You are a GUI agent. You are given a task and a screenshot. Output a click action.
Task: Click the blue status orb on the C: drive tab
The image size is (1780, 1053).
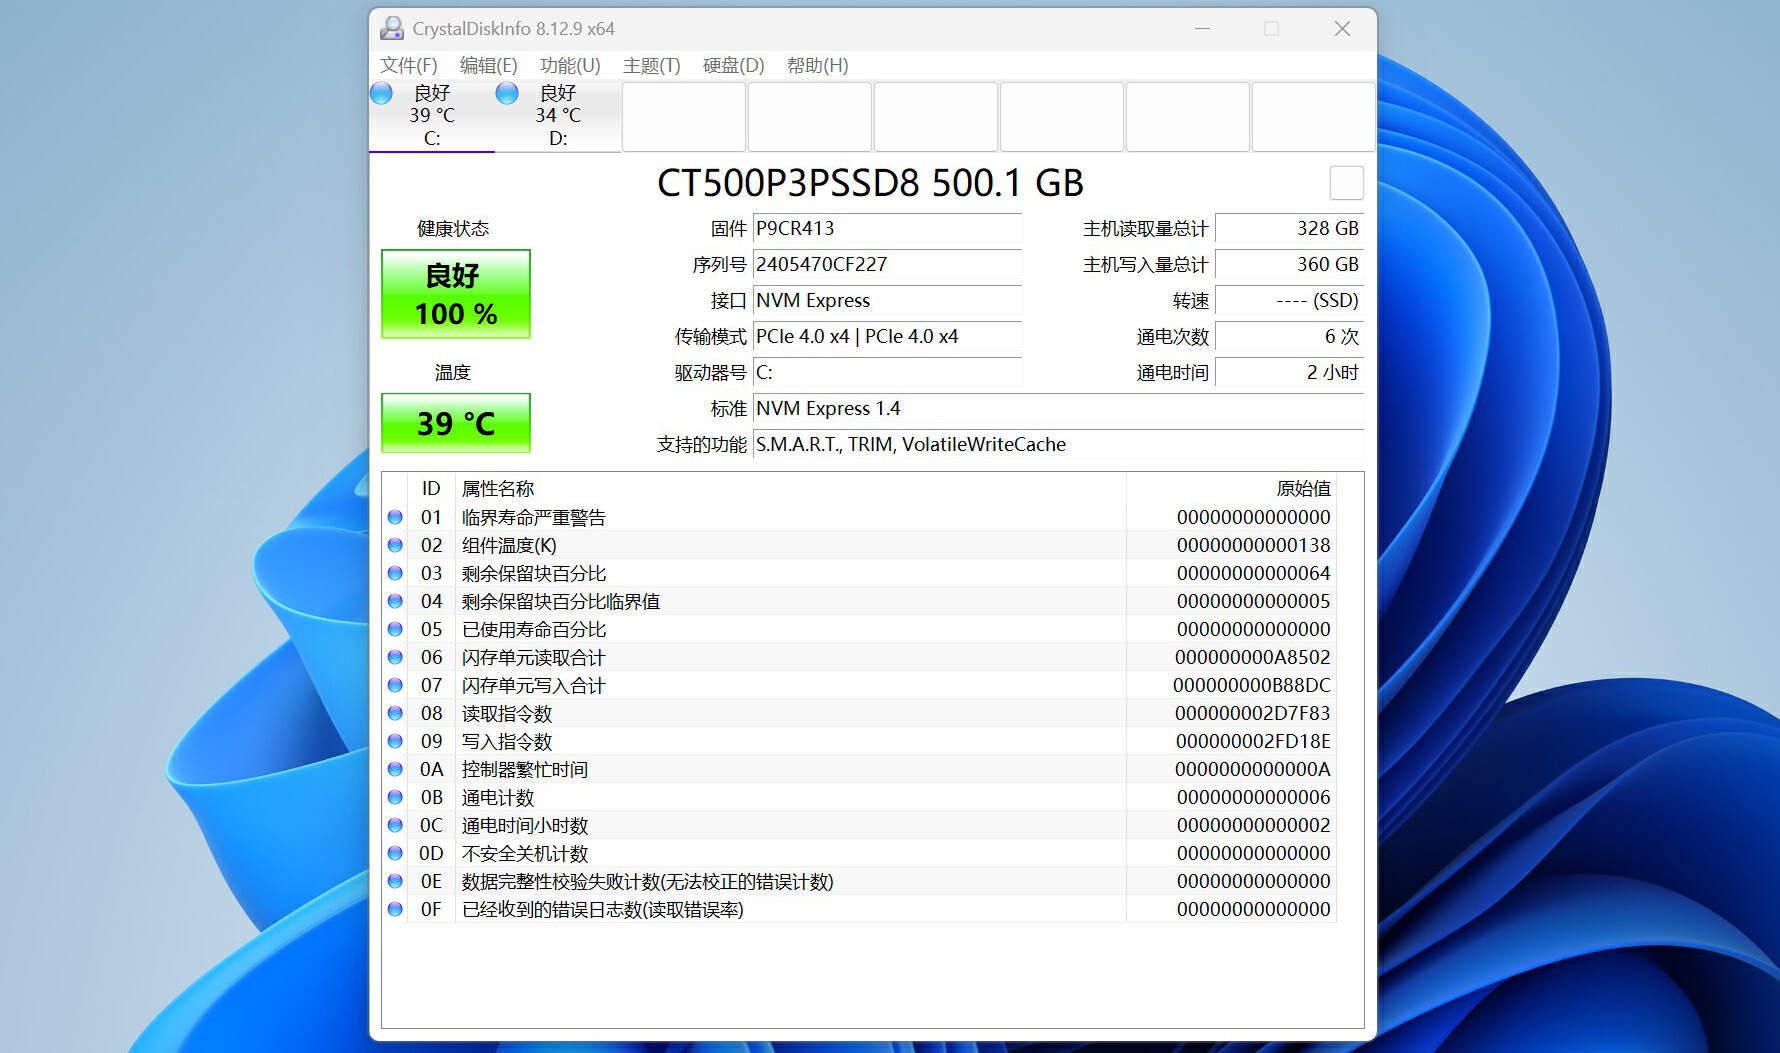click(381, 93)
